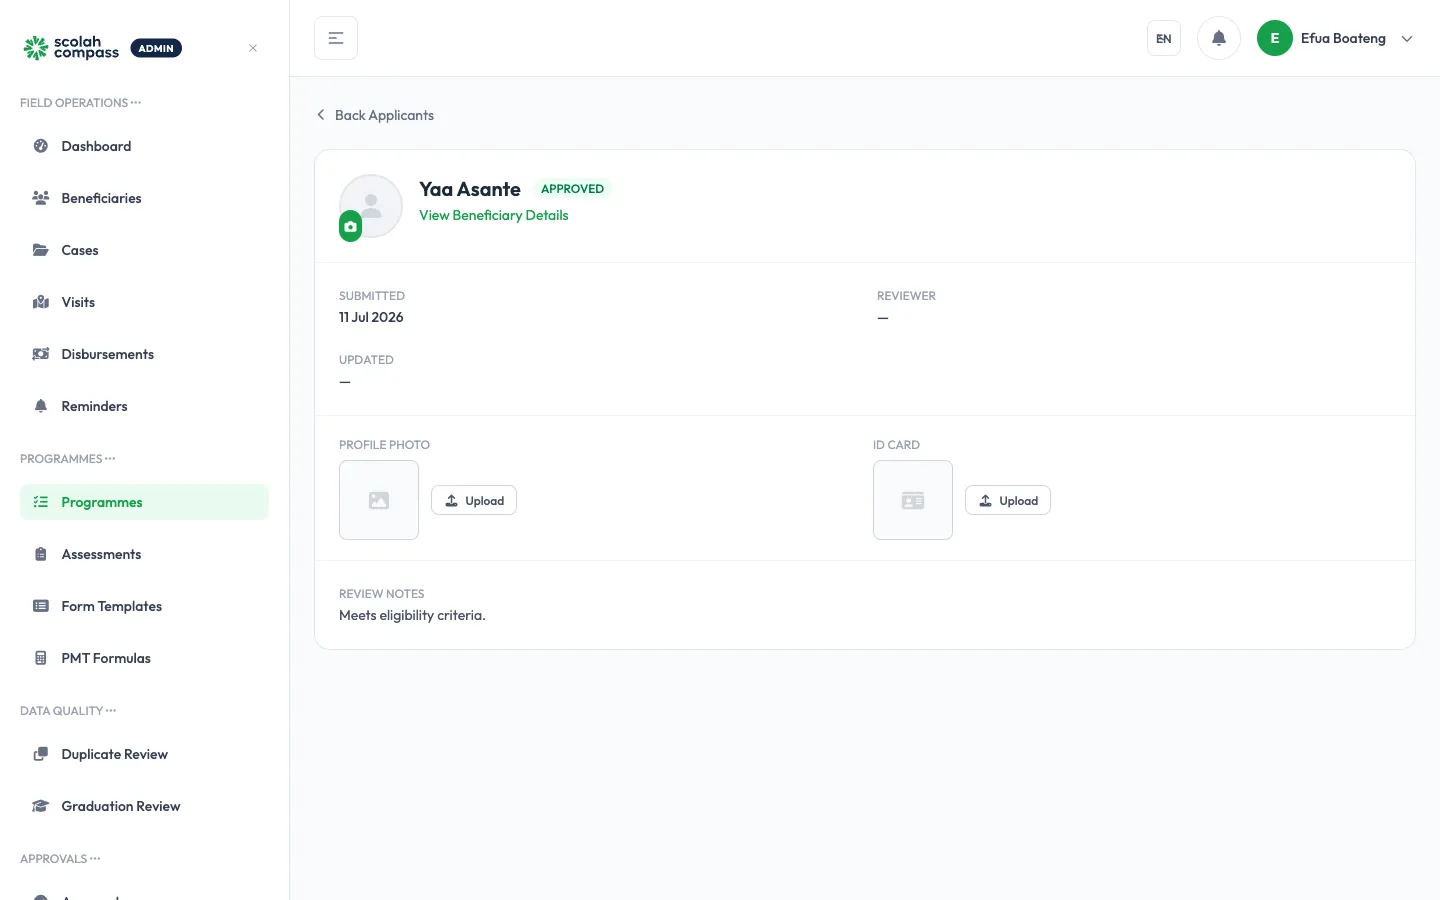Collapse the Field Operations section
Viewport: 1440px width, 900px height.
(x=80, y=103)
